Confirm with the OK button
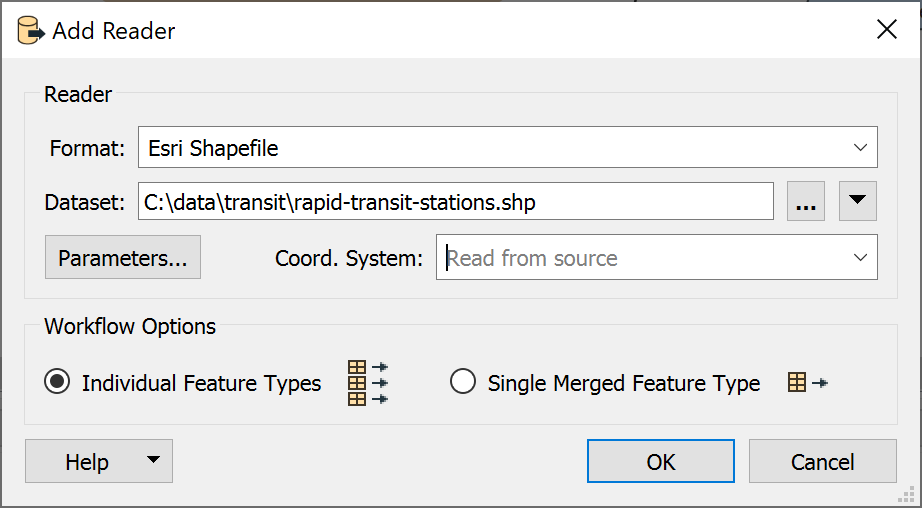 tap(660, 462)
